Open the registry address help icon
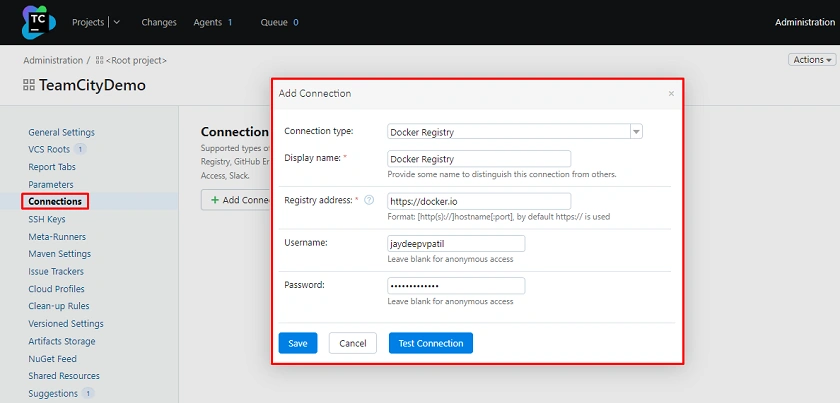 click(369, 200)
